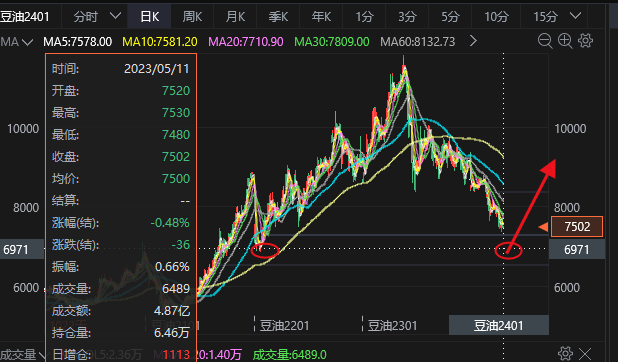Click the right axis 10000 label
The image size is (618, 362).
point(570,129)
